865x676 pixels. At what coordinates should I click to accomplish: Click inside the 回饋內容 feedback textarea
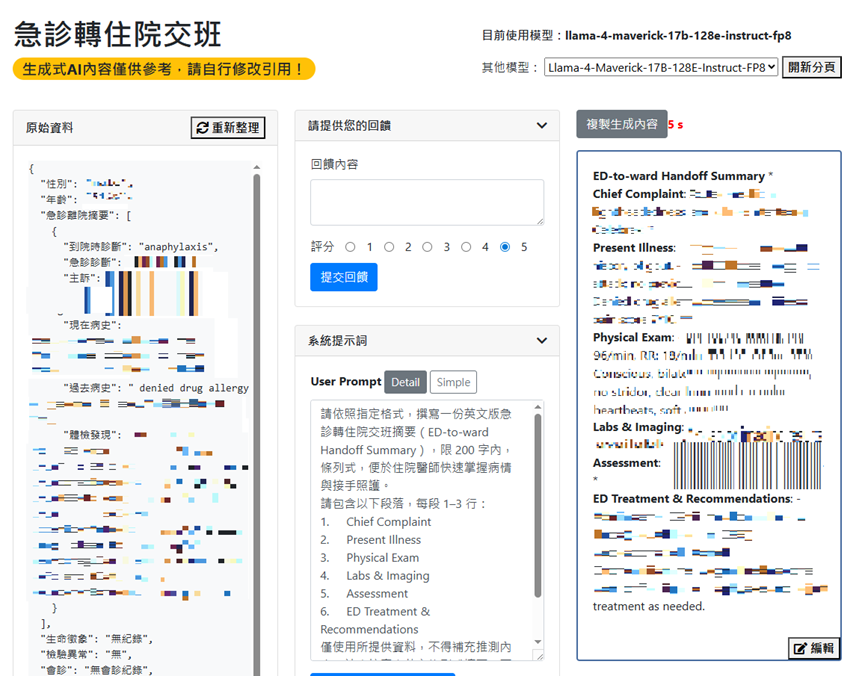pos(428,199)
